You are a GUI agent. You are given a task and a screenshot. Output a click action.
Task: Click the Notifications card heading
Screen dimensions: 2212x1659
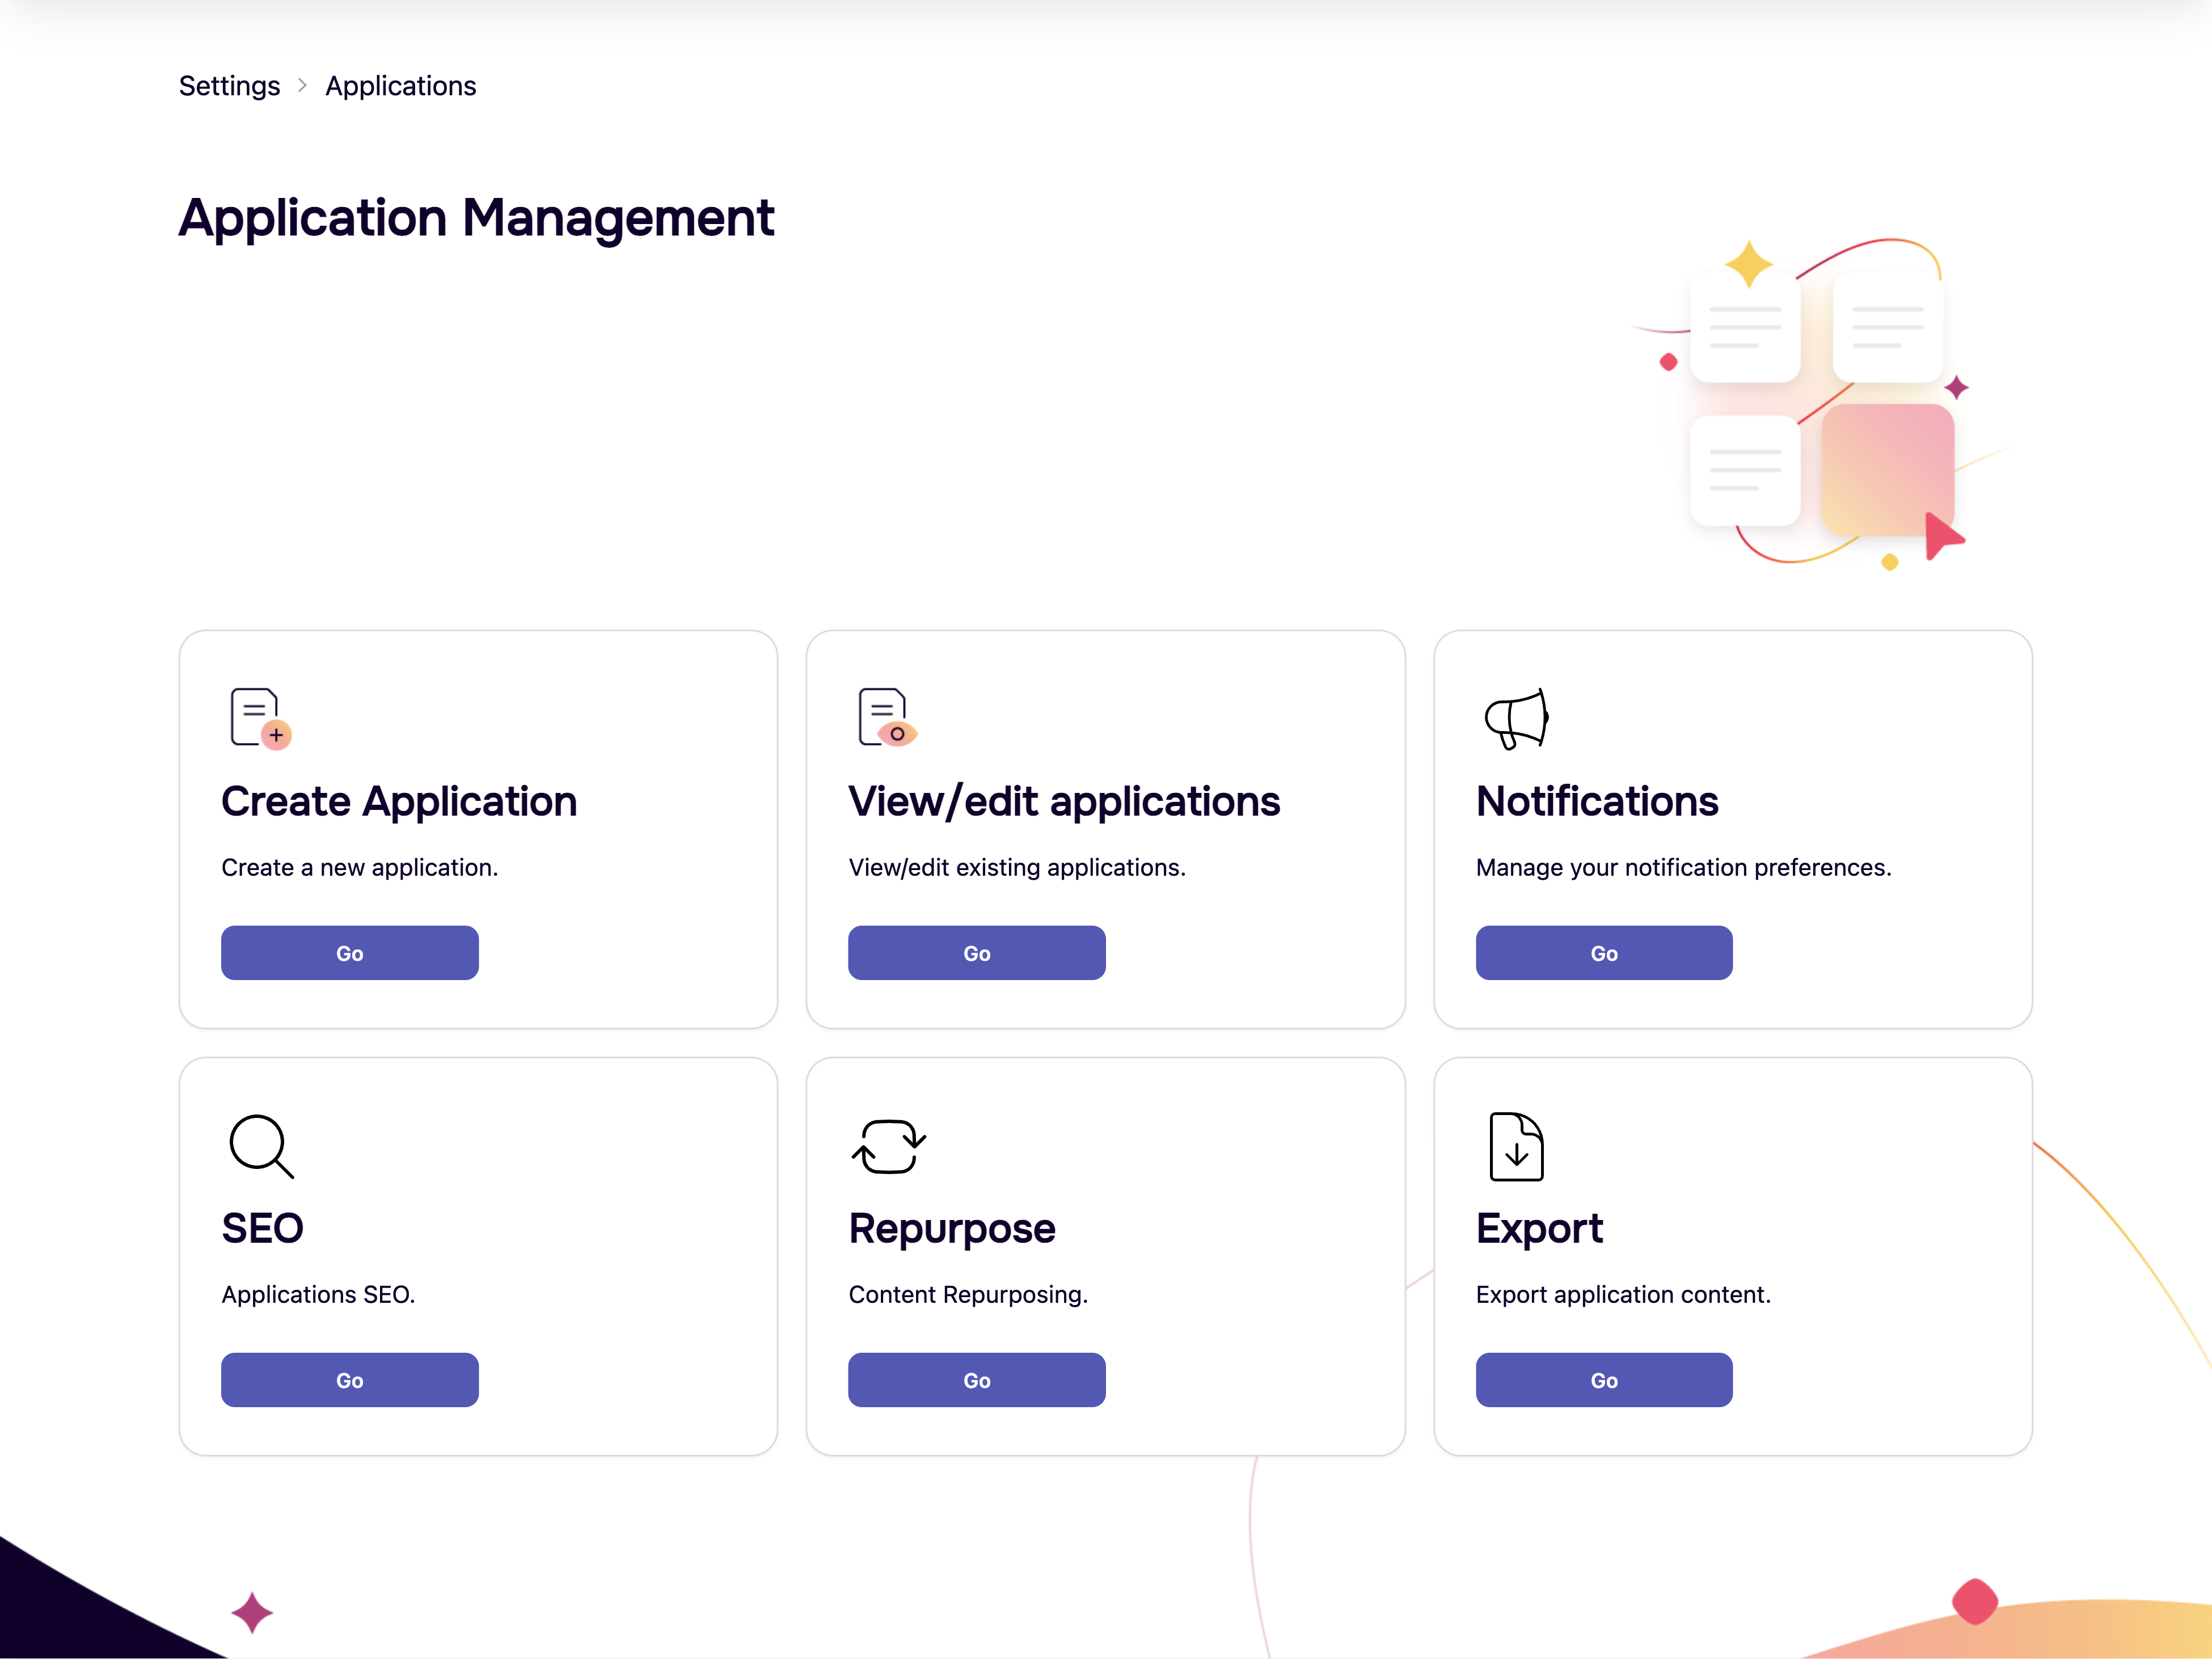1596,801
